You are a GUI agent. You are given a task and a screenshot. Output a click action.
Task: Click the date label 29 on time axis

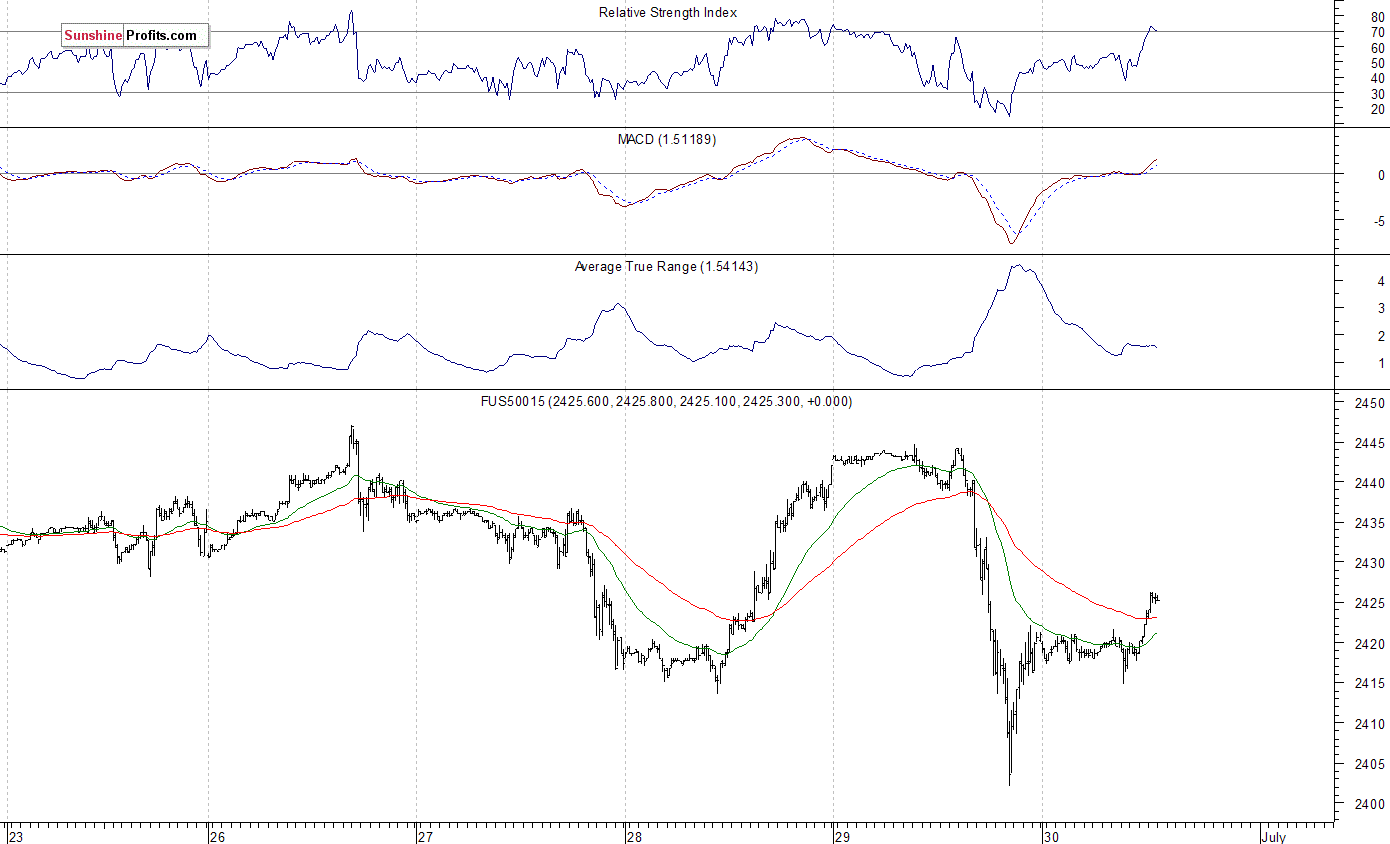(842, 836)
